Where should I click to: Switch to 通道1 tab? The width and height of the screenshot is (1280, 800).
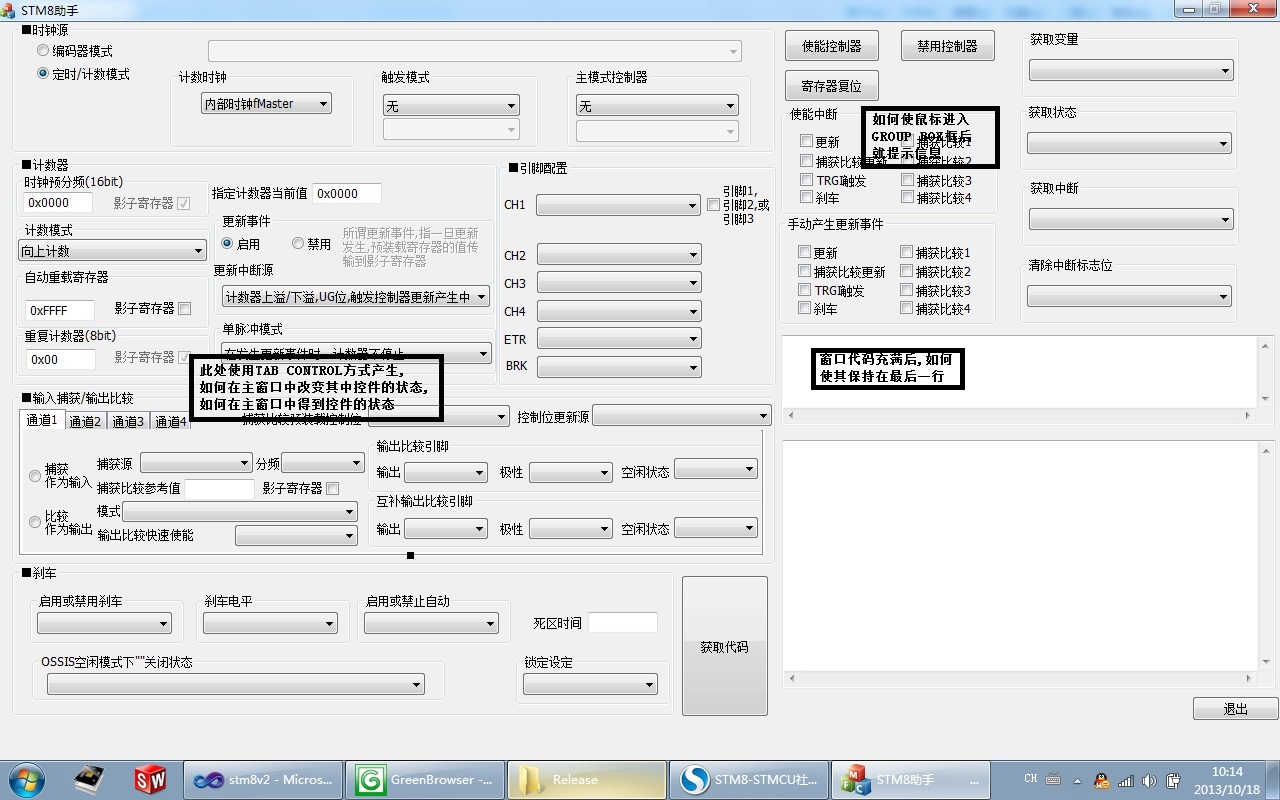click(42, 420)
